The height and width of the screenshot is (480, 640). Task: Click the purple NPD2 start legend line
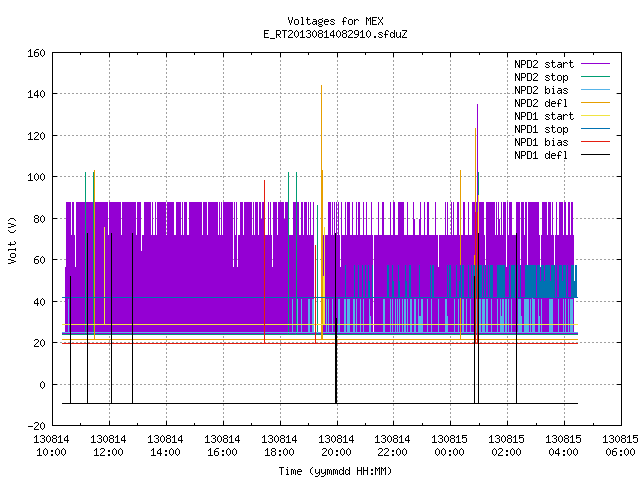(x=595, y=64)
